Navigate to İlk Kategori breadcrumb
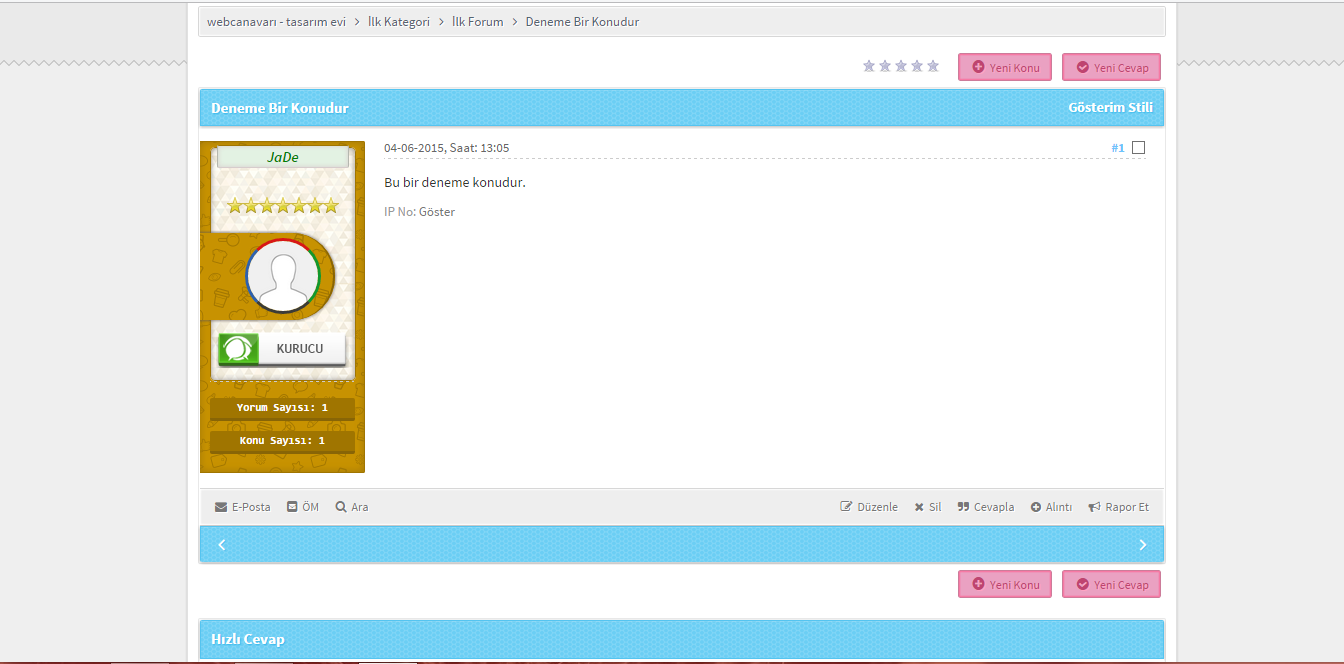Viewport: 1344px width, 664px height. click(398, 22)
